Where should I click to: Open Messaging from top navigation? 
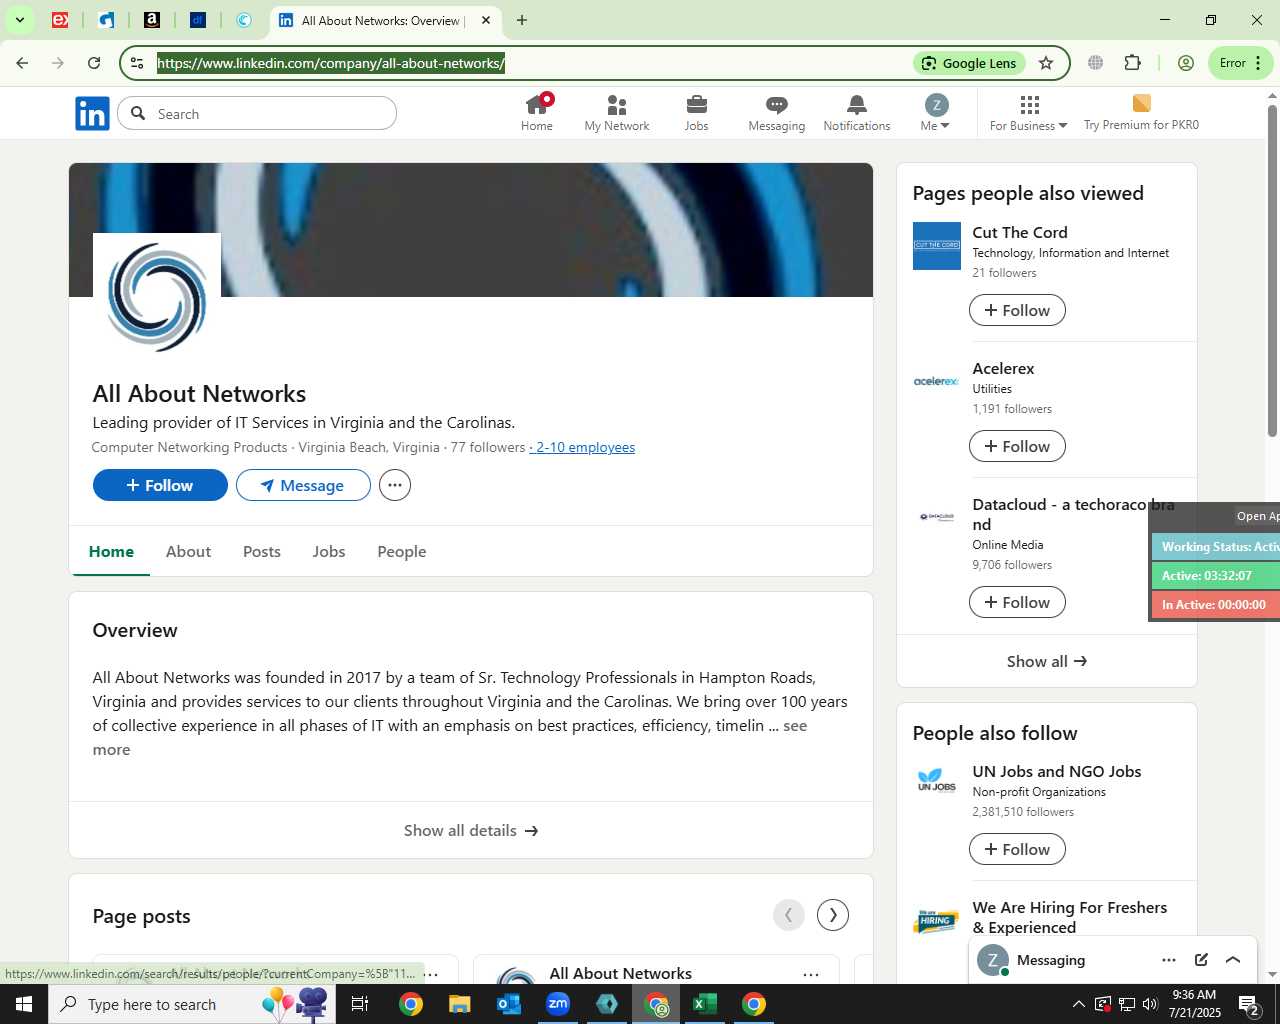tap(777, 113)
